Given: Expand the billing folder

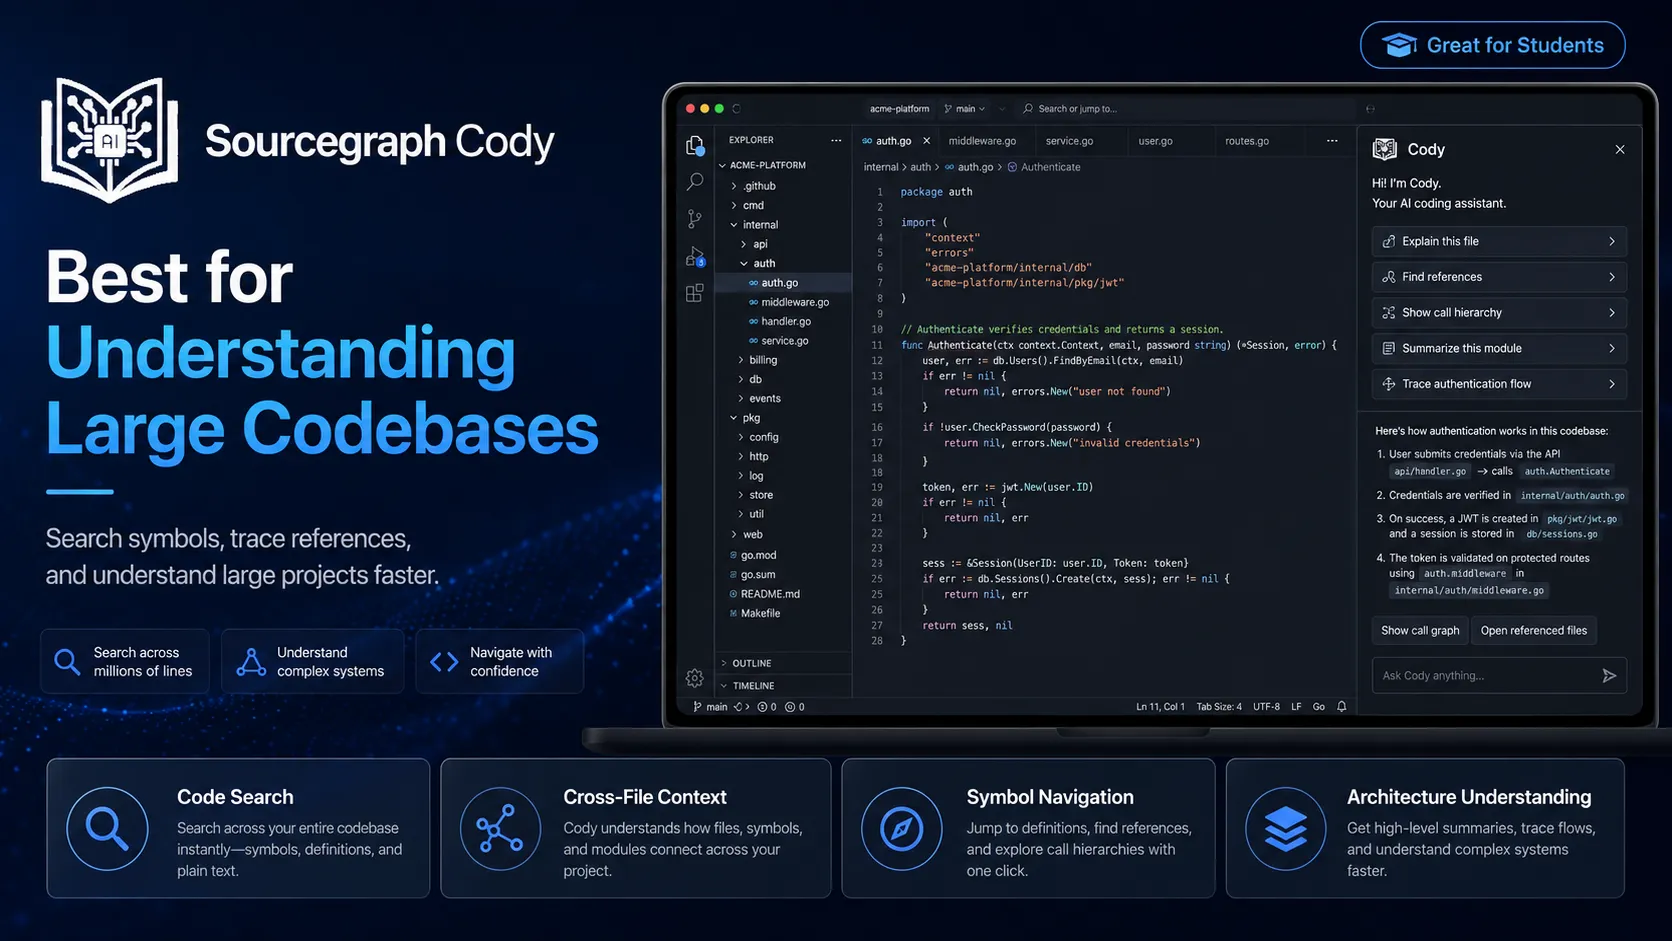Looking at the screenshot, I should click(x=741, y=360).
